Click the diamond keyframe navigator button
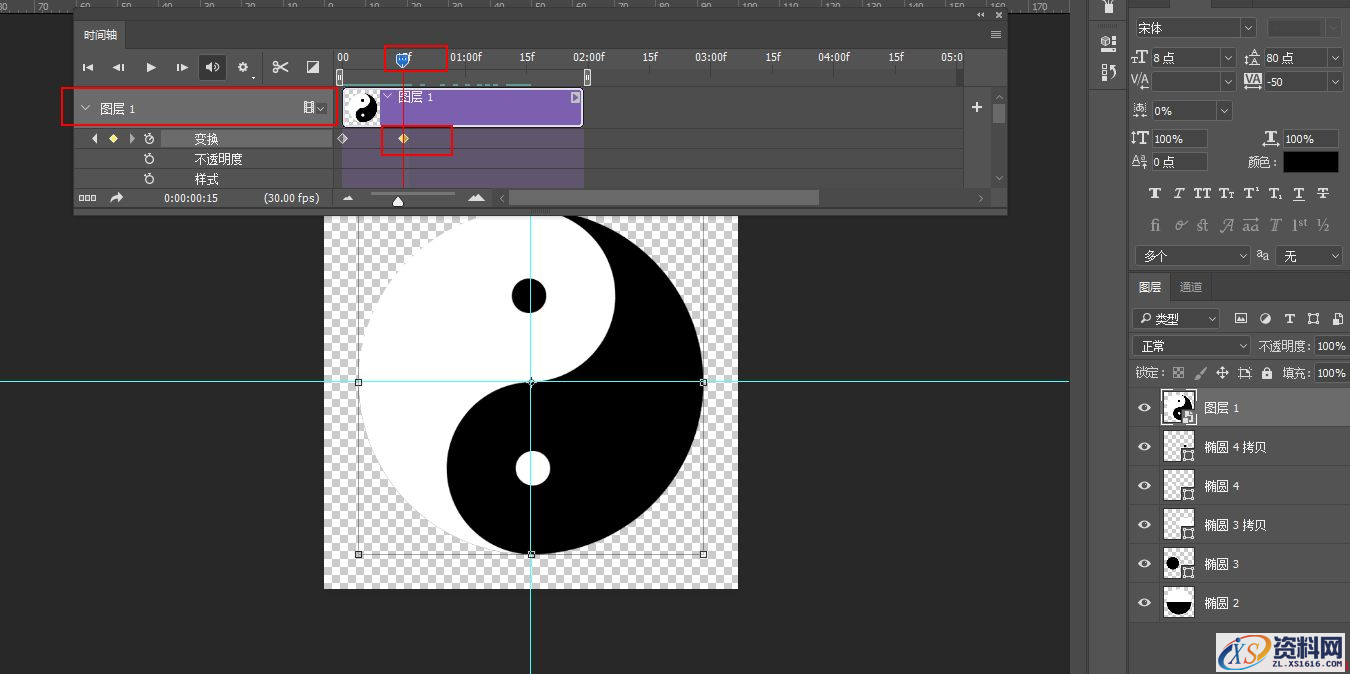 pyautogui.click(x=113, y=138)
